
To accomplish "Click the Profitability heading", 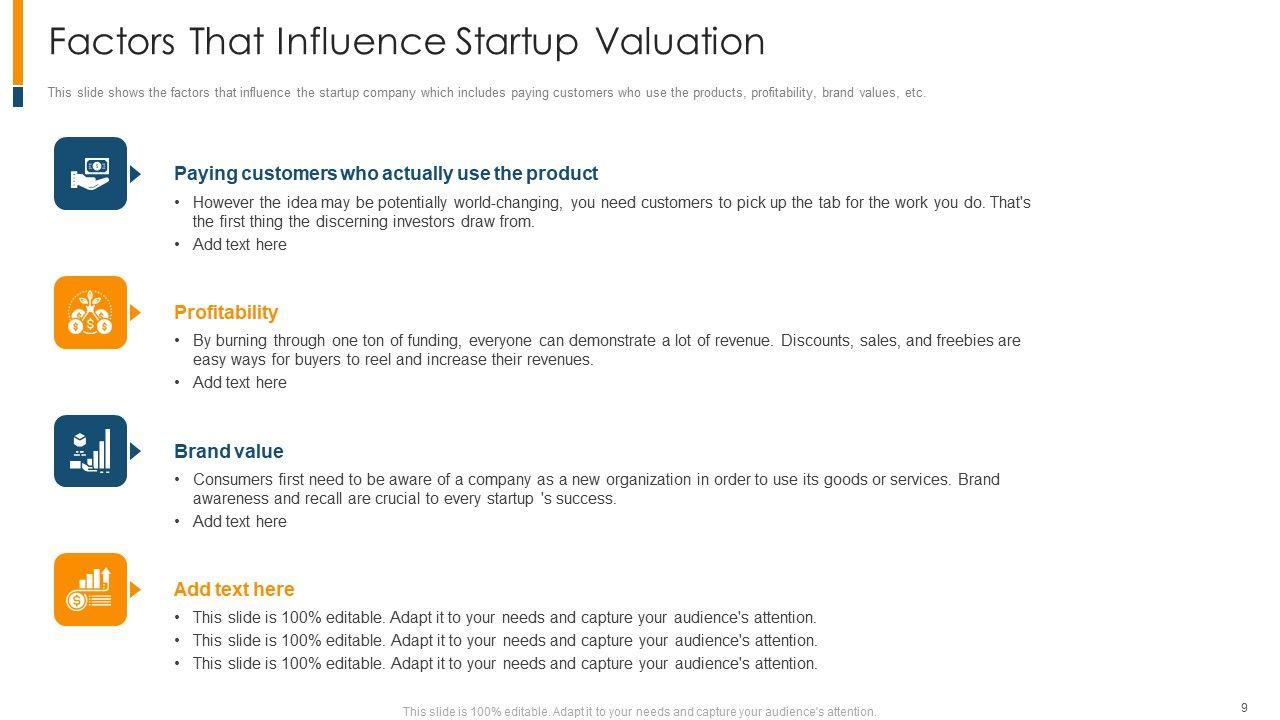I will [x=226, y=312].
